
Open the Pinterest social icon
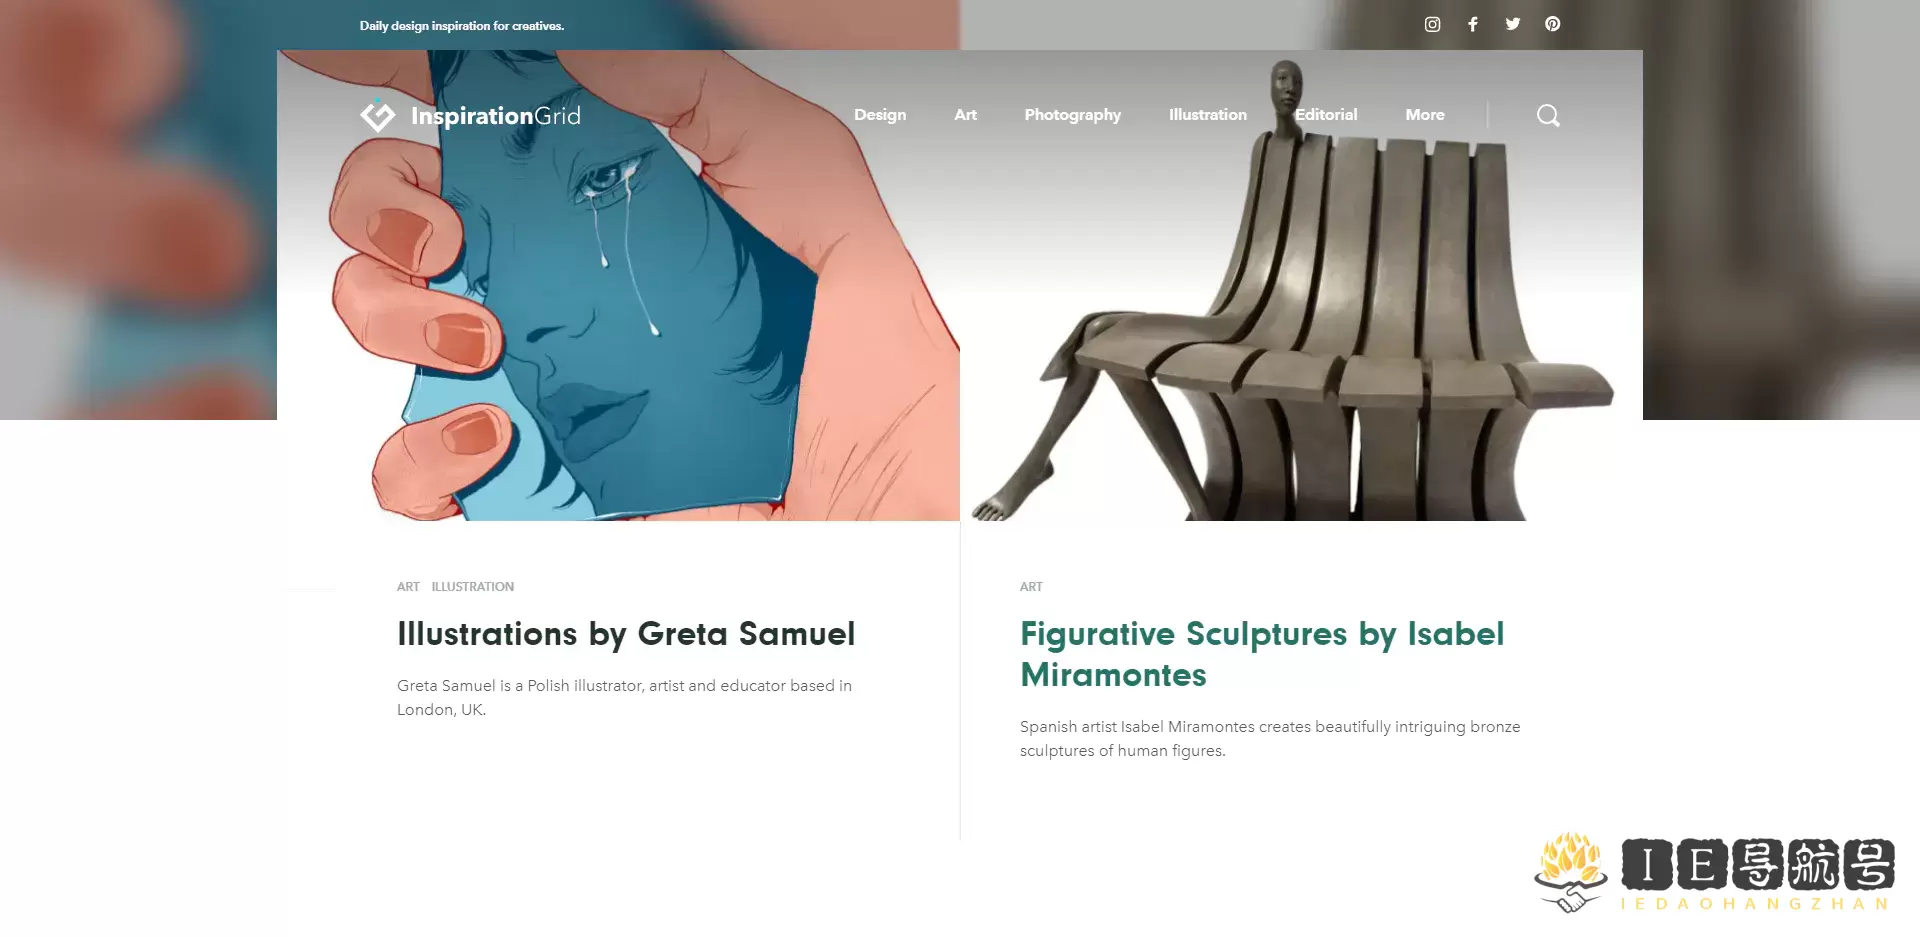coord(1552,24)
